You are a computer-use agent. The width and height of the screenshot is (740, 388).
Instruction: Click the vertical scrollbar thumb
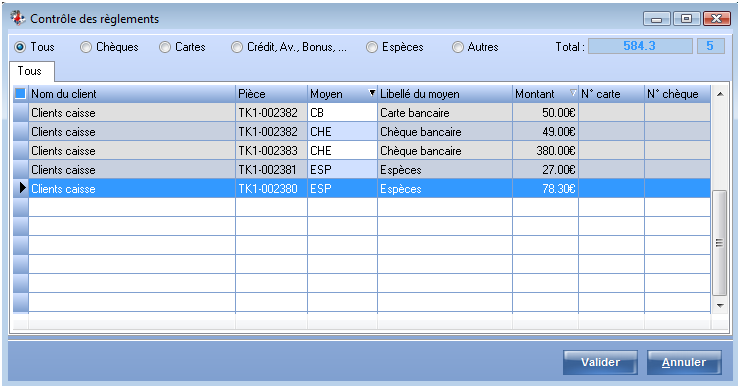pyautogui.click(x=720, y=243)
